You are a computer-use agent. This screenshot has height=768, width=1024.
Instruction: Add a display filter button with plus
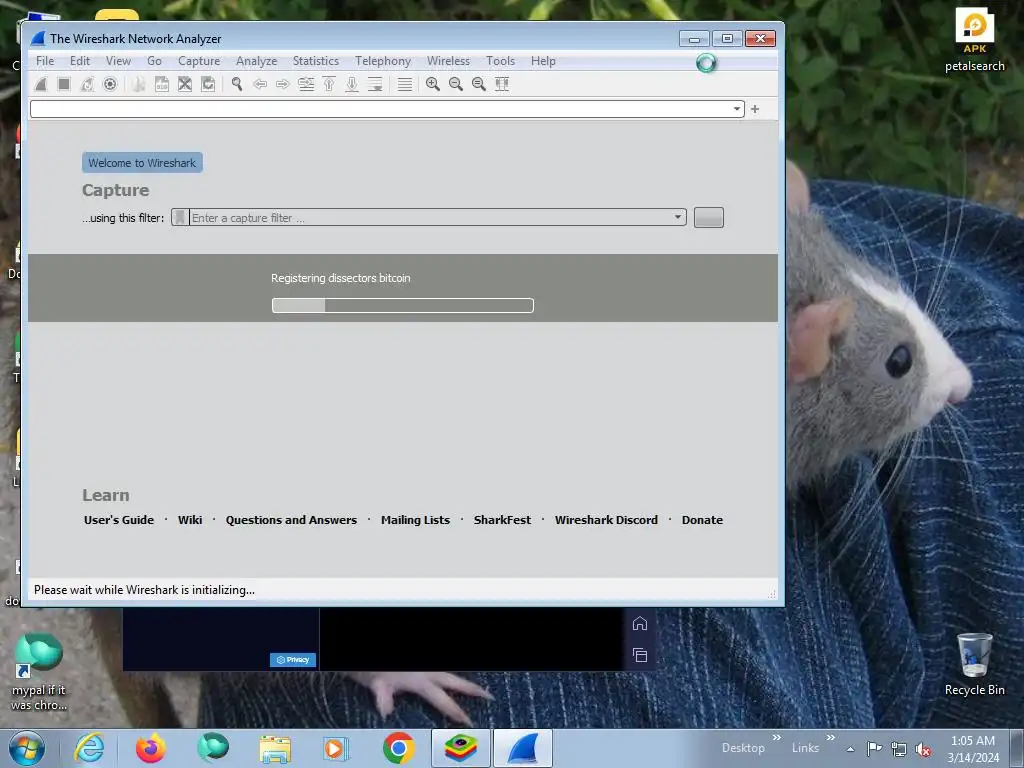(x=755, y=109)
